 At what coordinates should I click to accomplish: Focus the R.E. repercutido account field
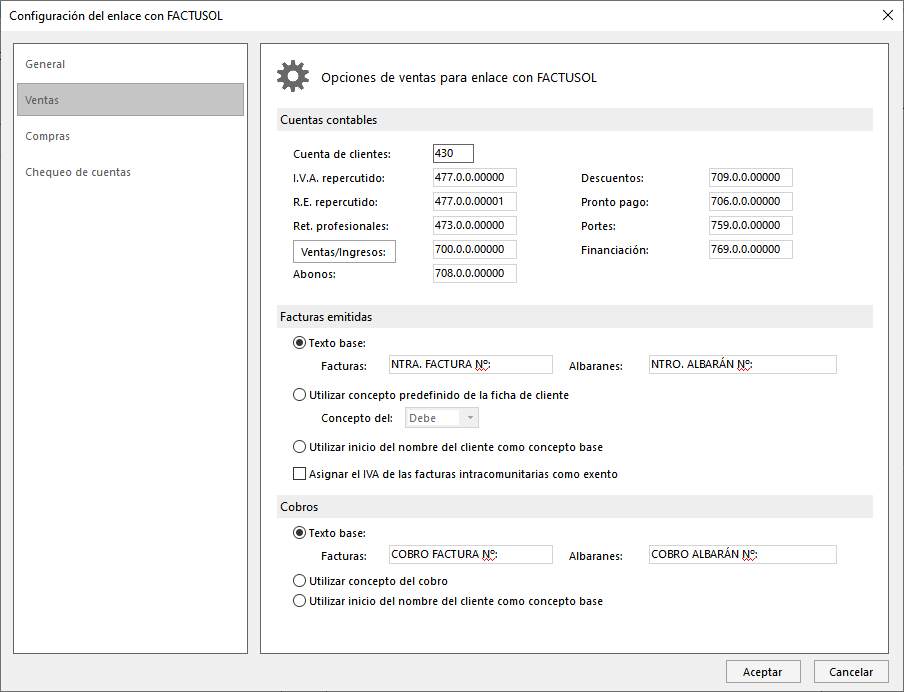[x=474, y=201]
